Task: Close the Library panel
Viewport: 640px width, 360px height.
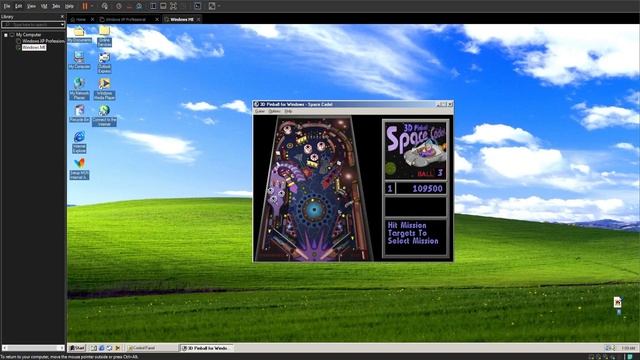Action: pyautogui.click(x=62, y=17)
